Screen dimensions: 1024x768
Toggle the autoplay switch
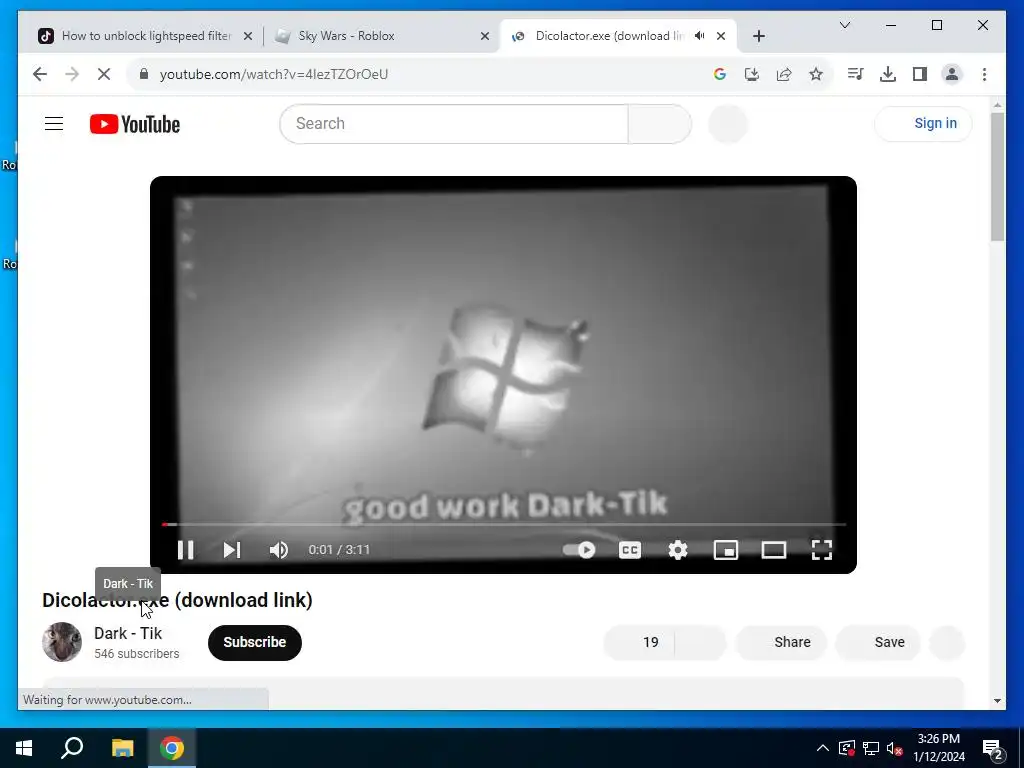[x=579, y=550]
